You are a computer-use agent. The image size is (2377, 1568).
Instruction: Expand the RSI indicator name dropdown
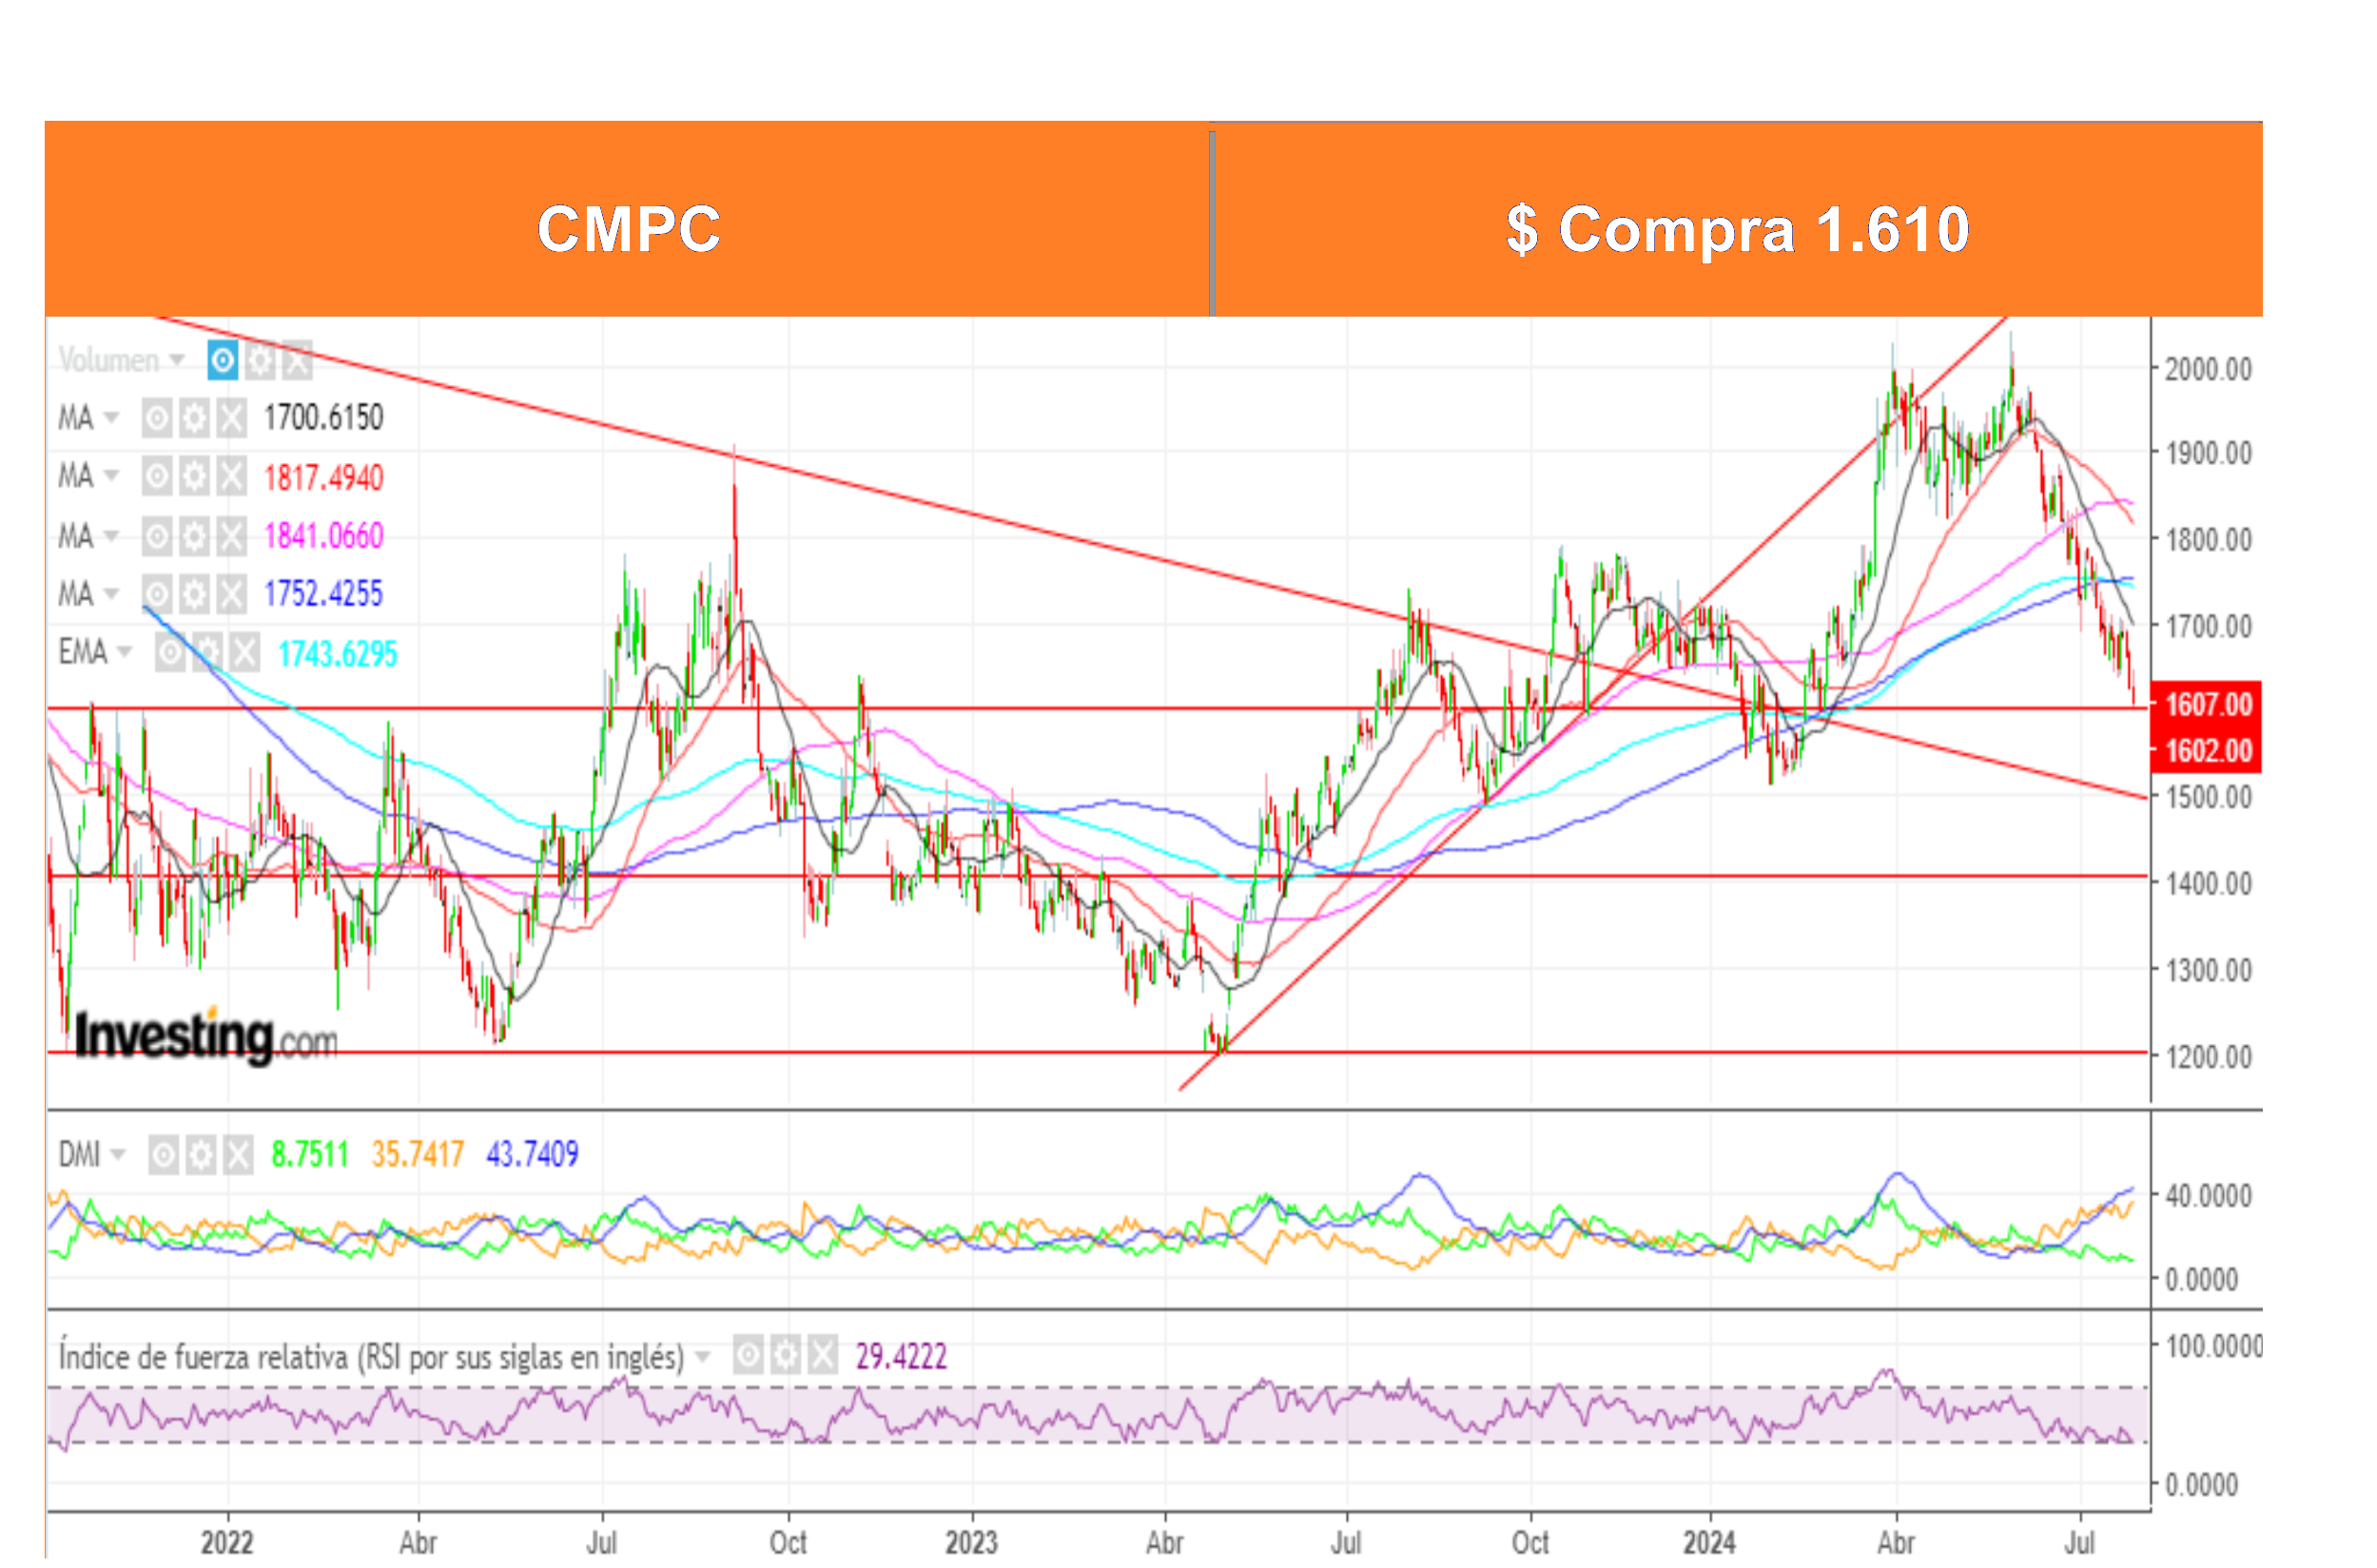point(703,1357)
